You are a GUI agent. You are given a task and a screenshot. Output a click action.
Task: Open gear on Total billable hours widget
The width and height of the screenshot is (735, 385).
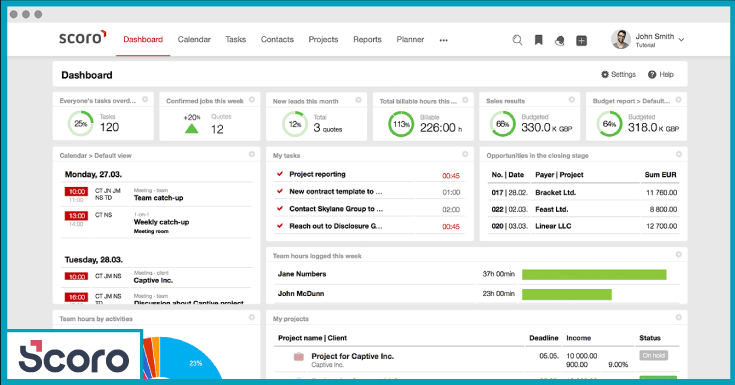[465, 100]
